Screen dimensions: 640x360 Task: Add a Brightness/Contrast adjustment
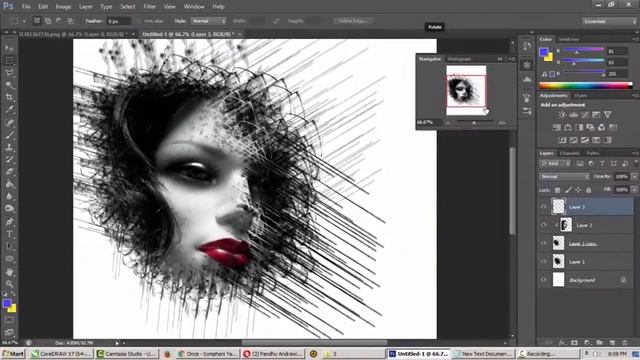[562, 115]
